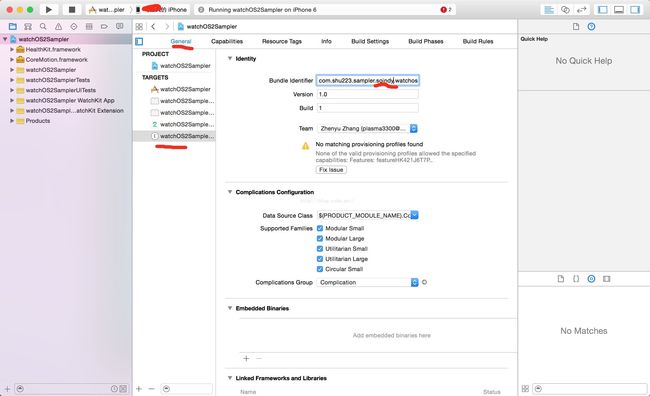The width and height of the screenshot is (650, 396).
Task: Open the Report navigator
Action: pyautogui.click(x=119, y=27)
